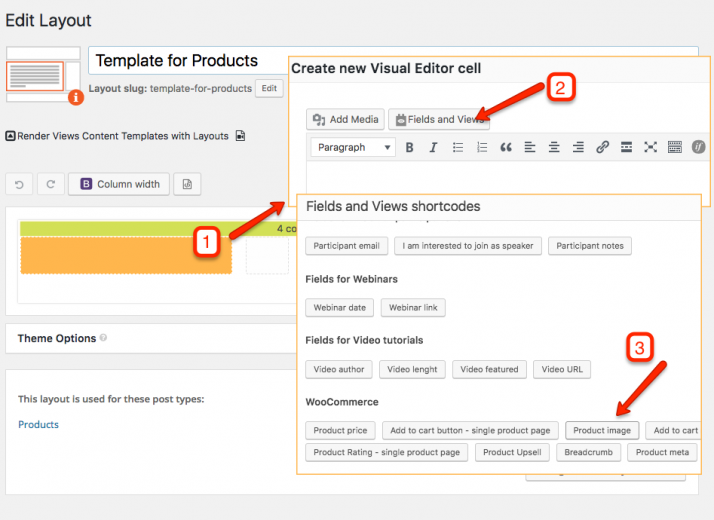Insert or edit a link
The height and width of the screenshot is (520, 714).
(x=602, y=147)
